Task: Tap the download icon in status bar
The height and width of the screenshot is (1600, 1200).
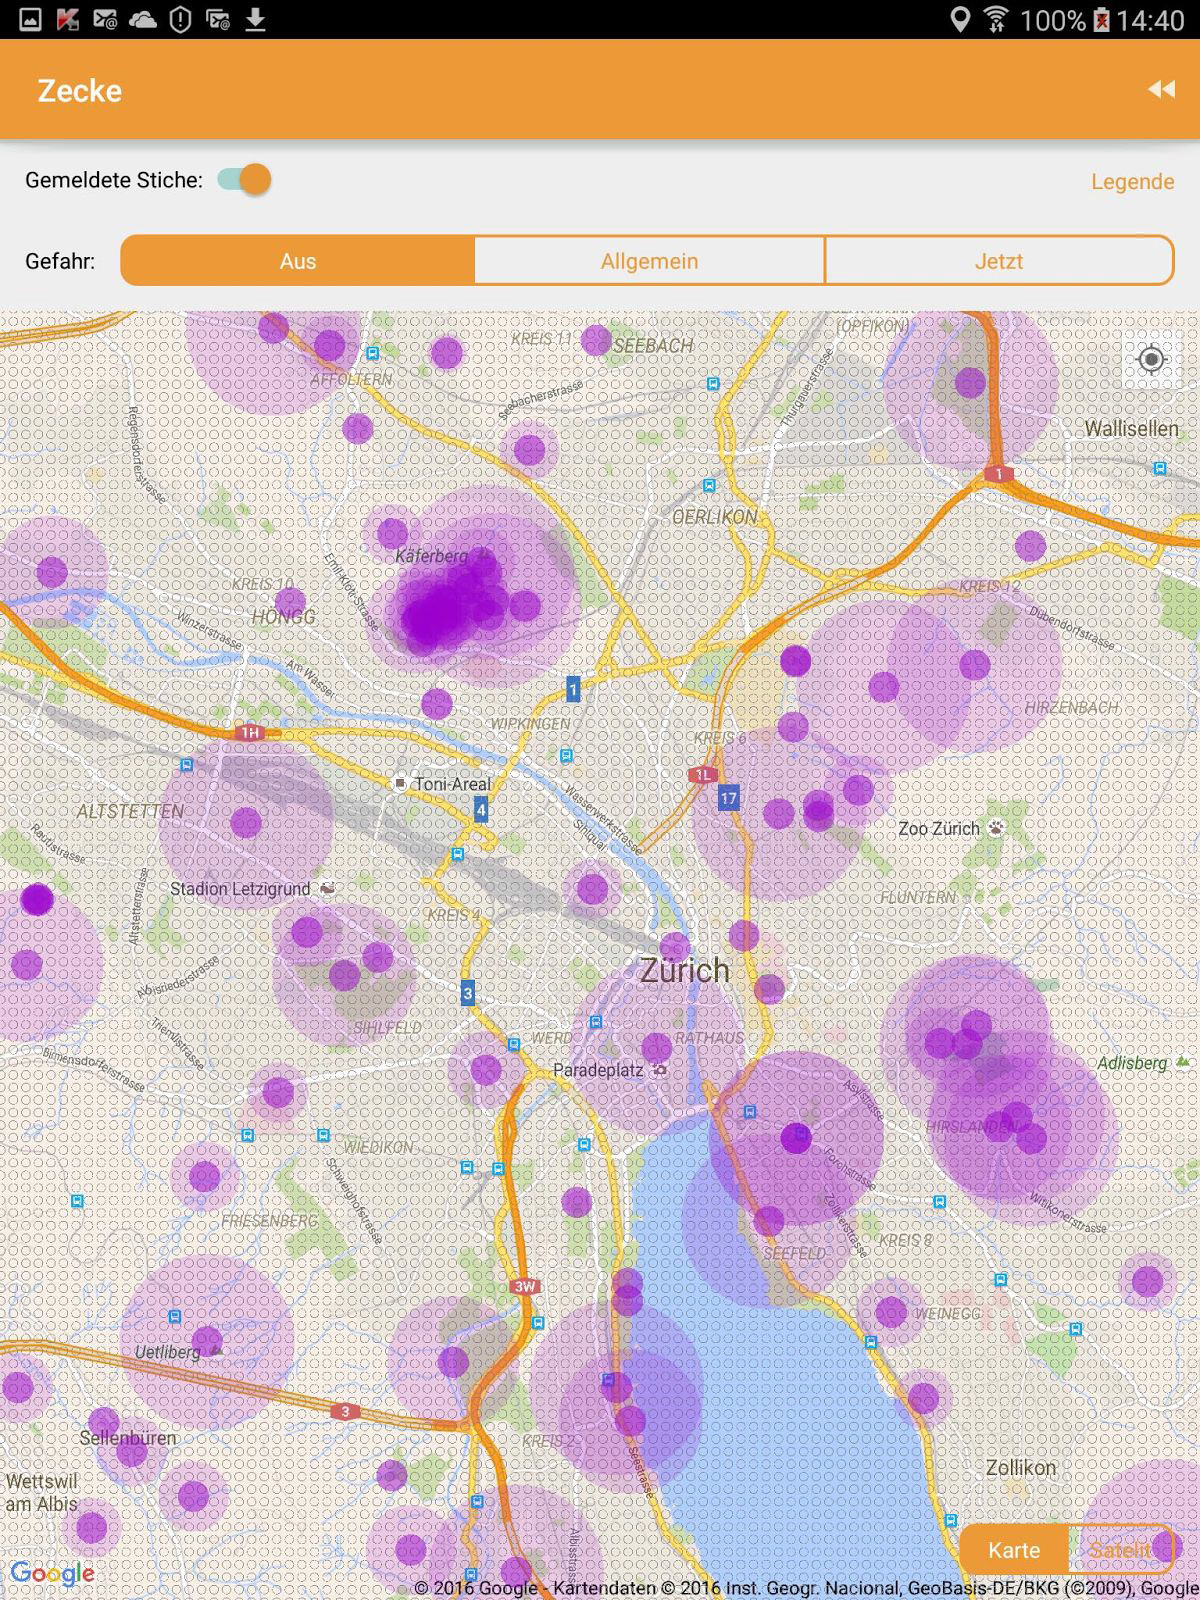Action: tap(256, 19)
